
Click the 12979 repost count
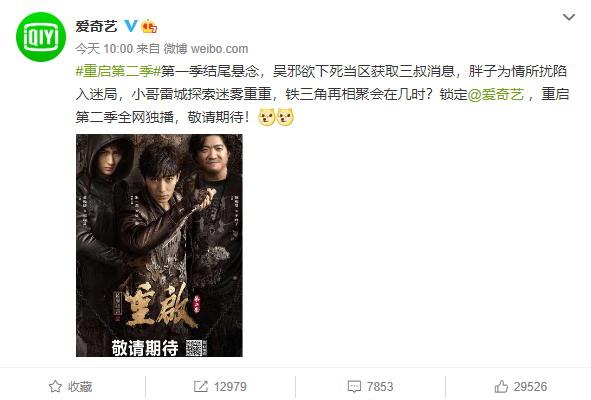pos(230,386)
